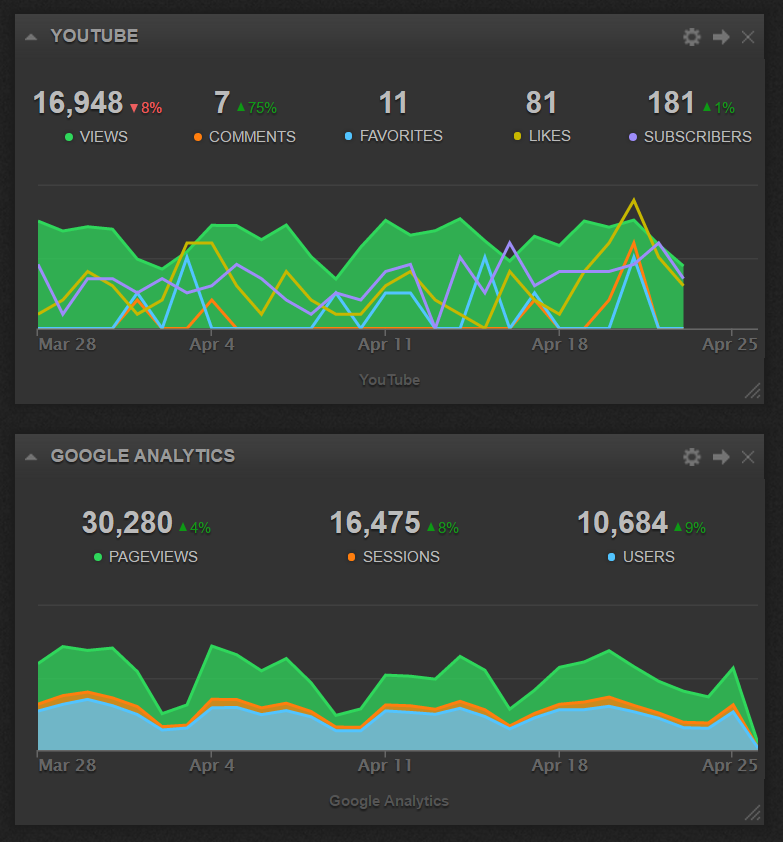Viewport: 783px width, 842px height.
Task: Click Google Analytics caption under bottom chart
Action: click(x=389, y=801)
